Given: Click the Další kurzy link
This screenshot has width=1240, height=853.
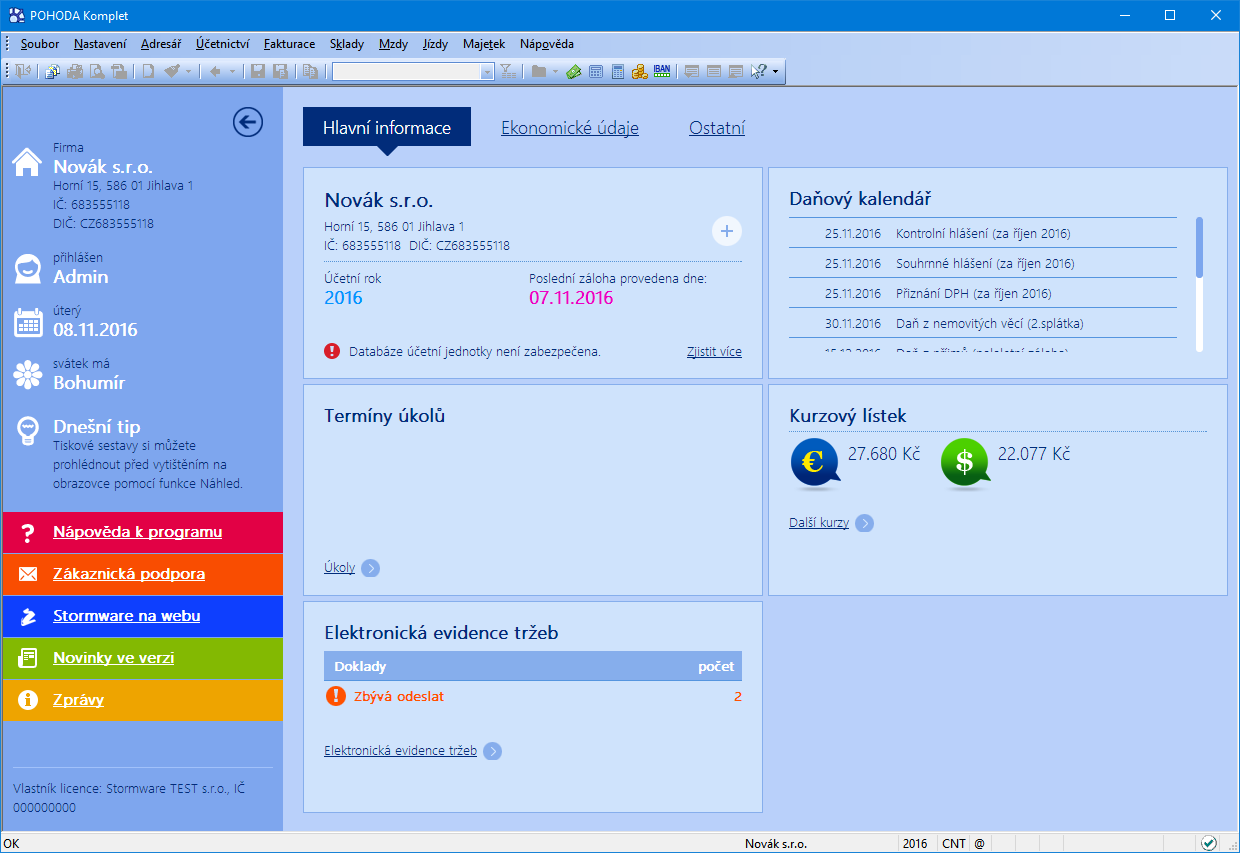Looking at the screenshot, I should tap(819, 523).
